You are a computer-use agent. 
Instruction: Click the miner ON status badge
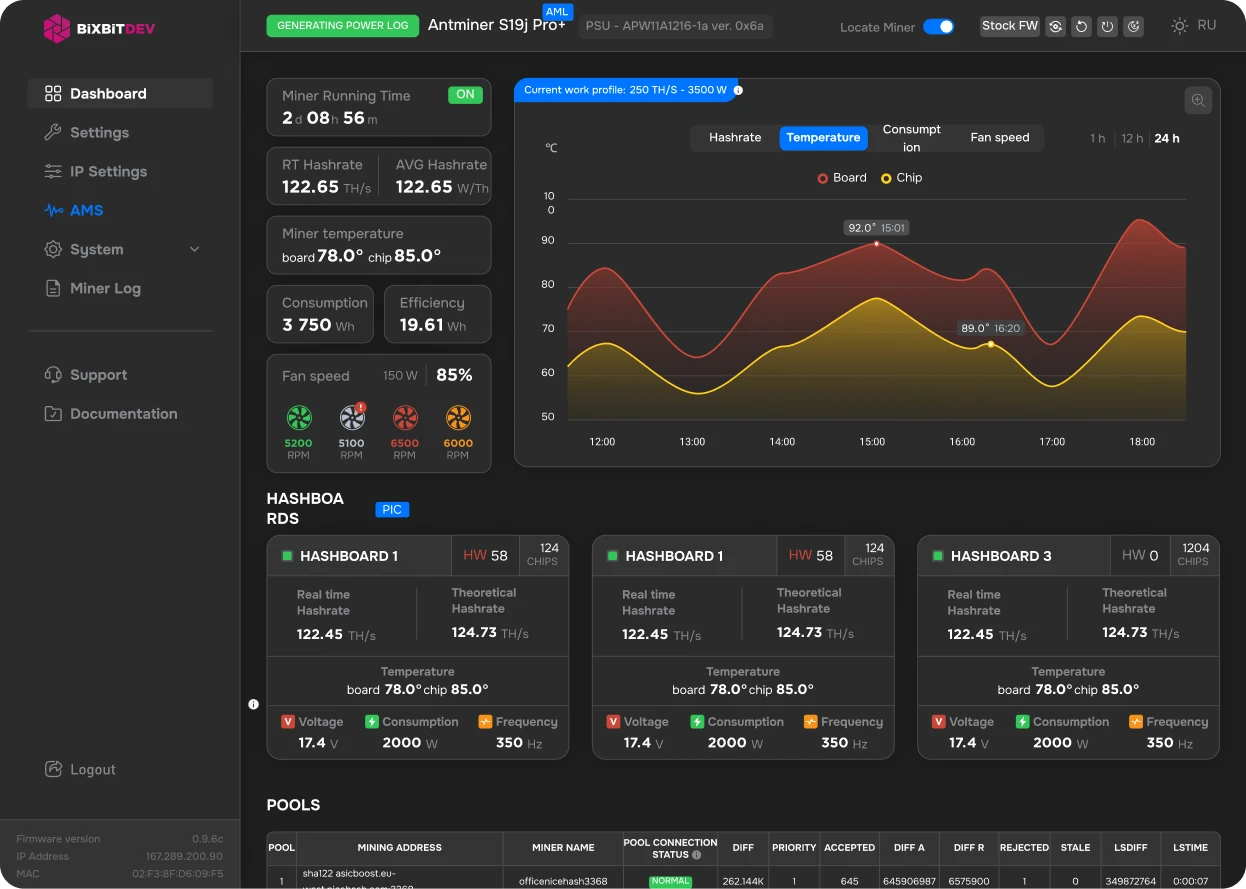[x=465, y=95]
